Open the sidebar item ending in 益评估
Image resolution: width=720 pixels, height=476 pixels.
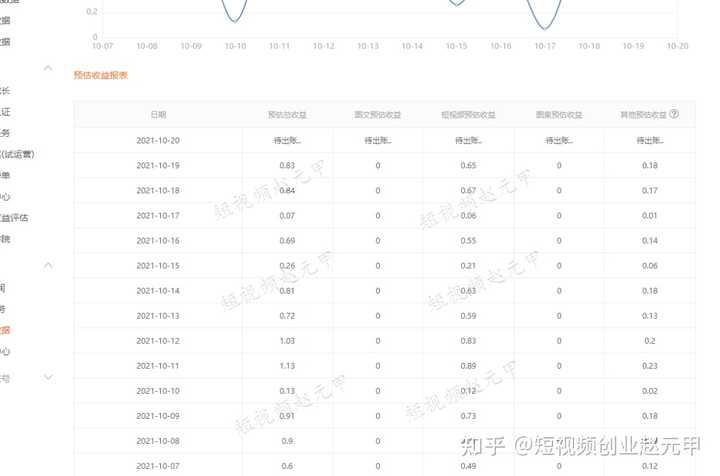click(14, 218)
